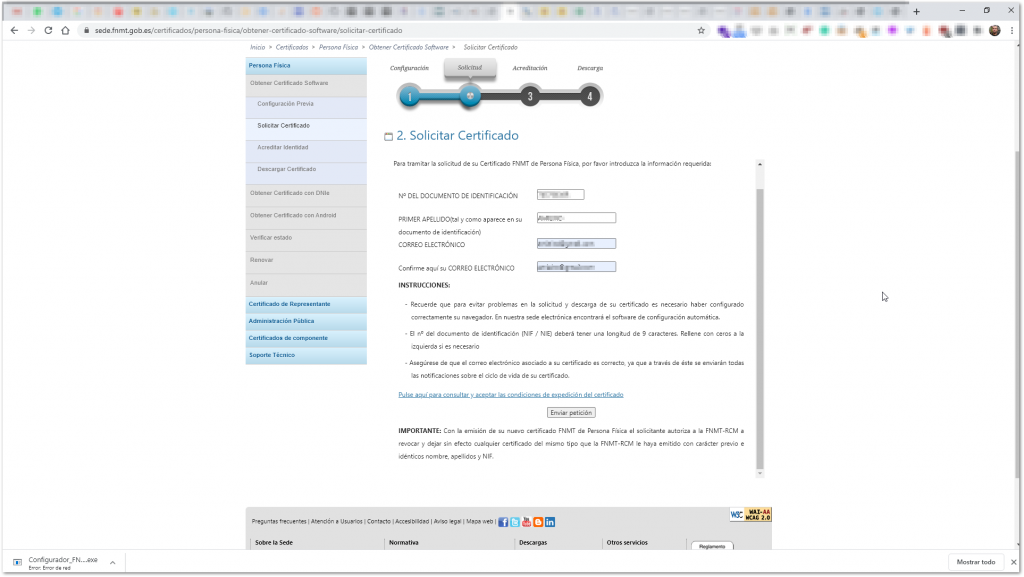Reload the page with the refresh icon
The width and height of the screenshot is (1024, 577).
tap(48, 30)
